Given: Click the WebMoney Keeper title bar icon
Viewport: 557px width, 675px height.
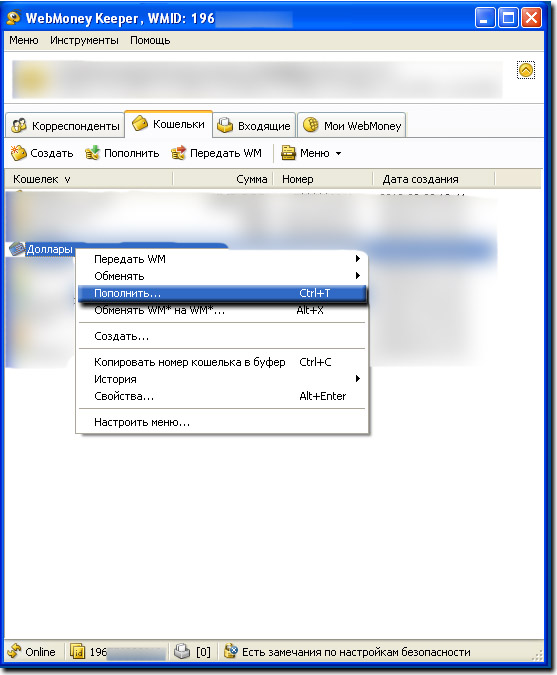Looking at the screenshot, I should click(x=14, y=18).
